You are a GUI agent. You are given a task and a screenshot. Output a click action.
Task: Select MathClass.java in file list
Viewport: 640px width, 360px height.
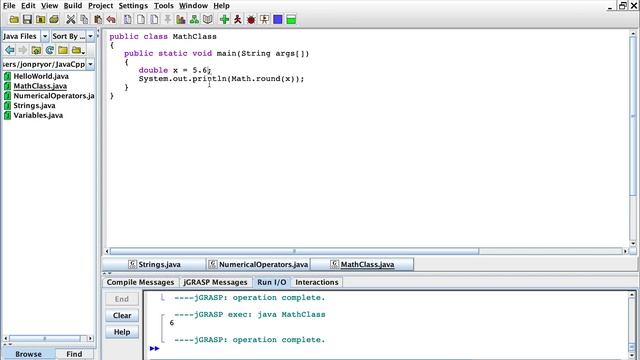coord(36,86)
